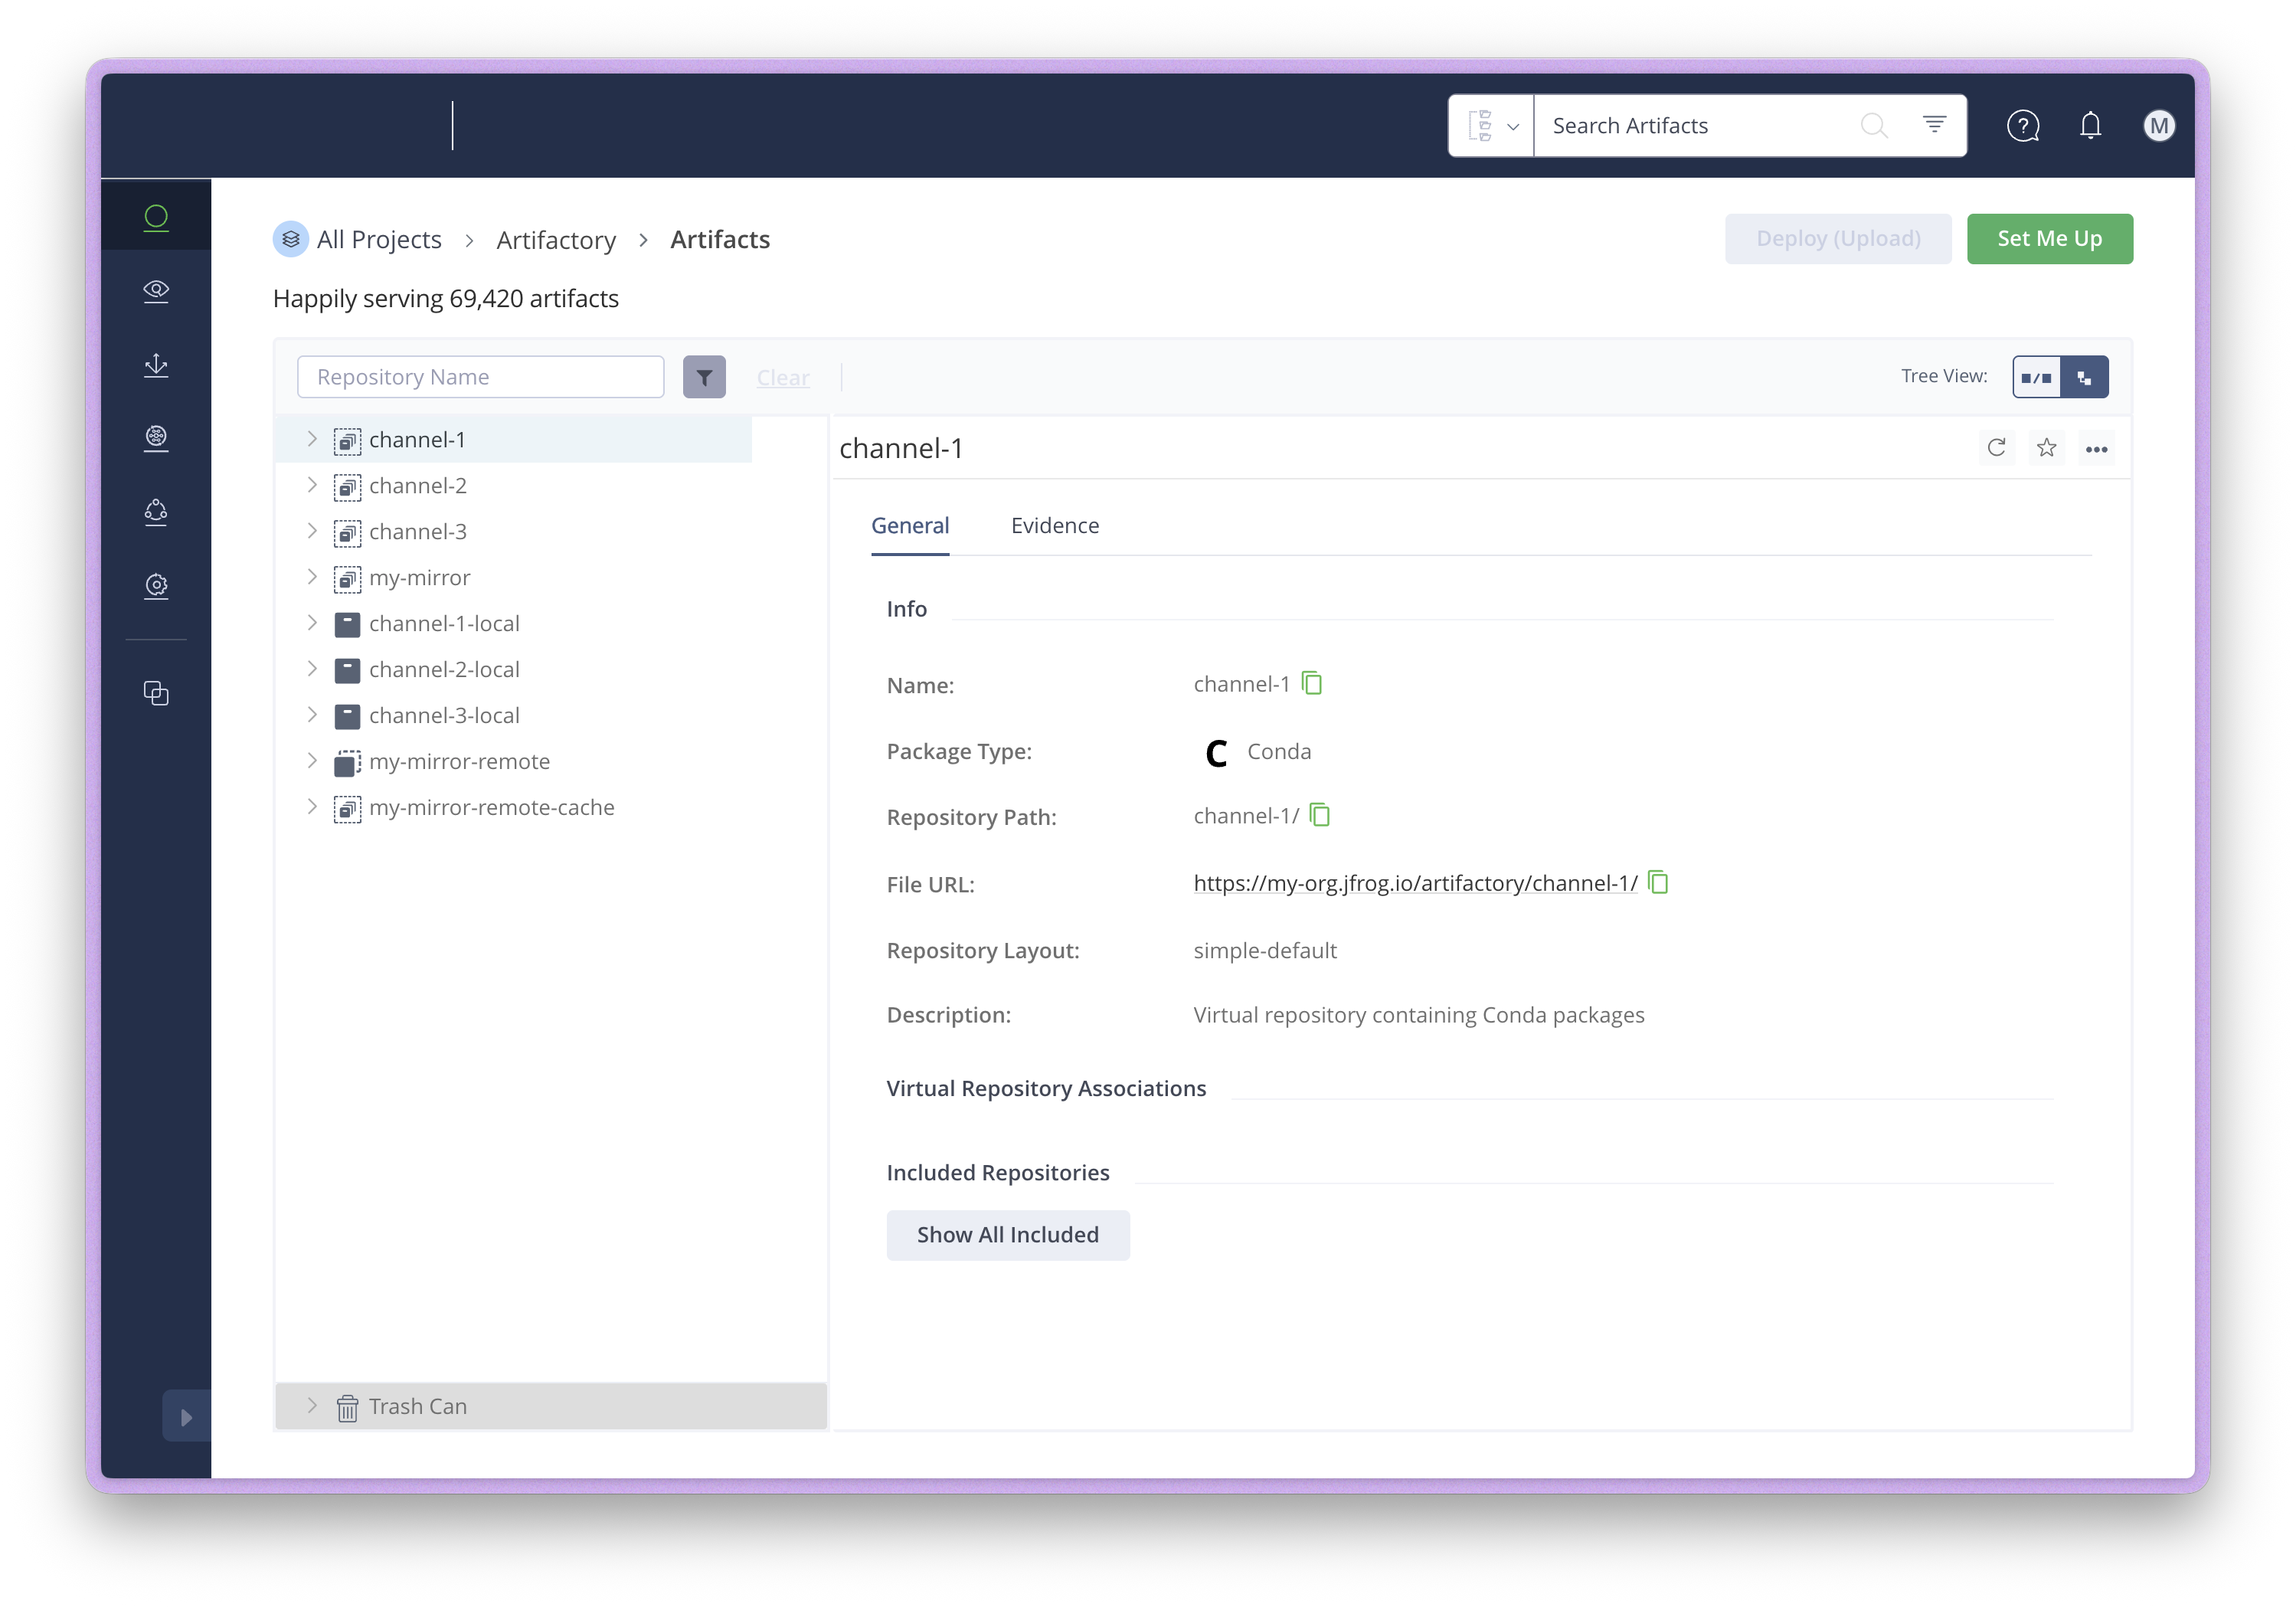Click Show All Included repositories button
This screenshot has height=1607, width=2296.
click(x=1007, y=1235)
